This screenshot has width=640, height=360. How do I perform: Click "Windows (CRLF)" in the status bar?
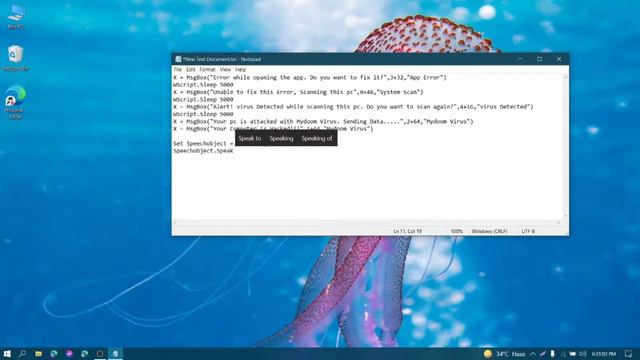click(x=489, y=231)
